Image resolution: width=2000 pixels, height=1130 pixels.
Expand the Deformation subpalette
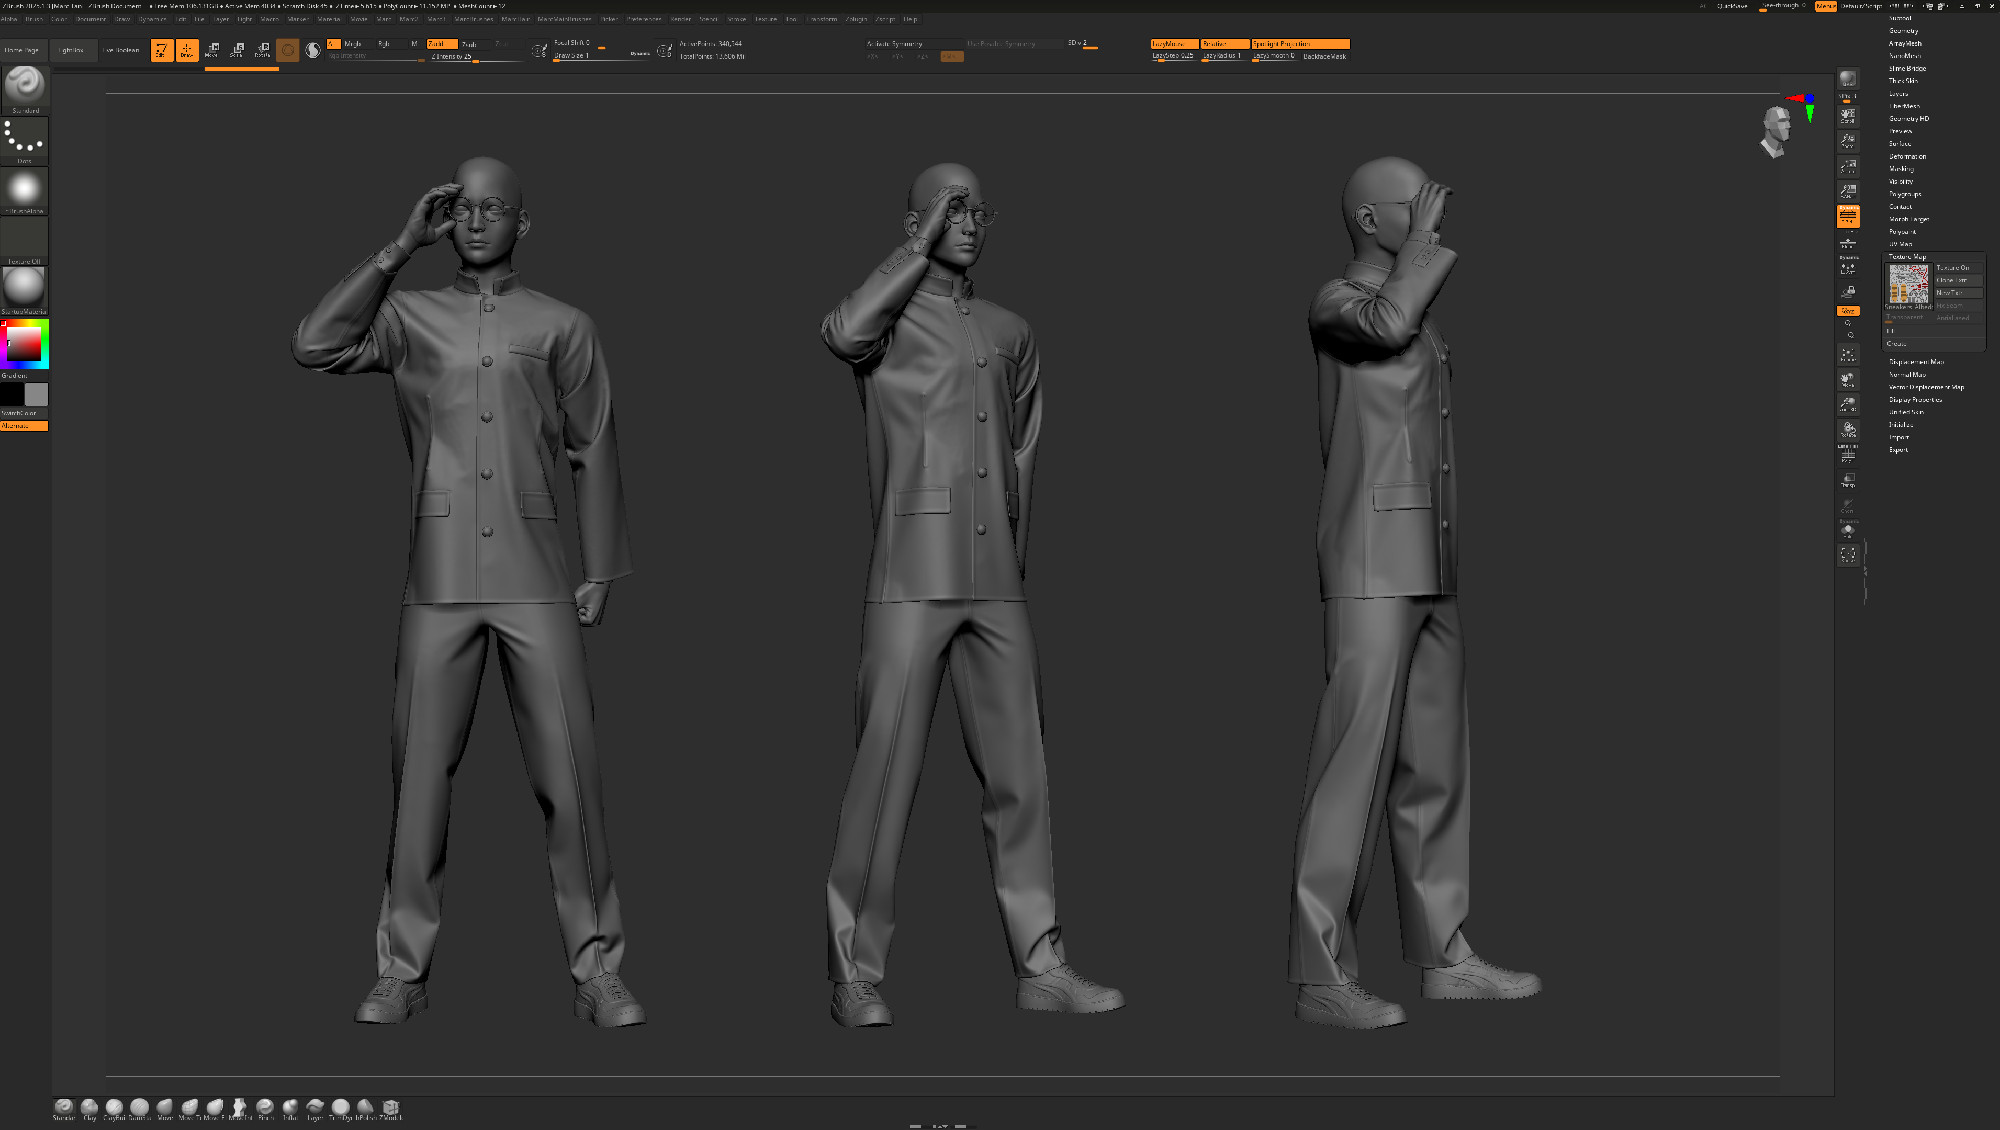1907,157
